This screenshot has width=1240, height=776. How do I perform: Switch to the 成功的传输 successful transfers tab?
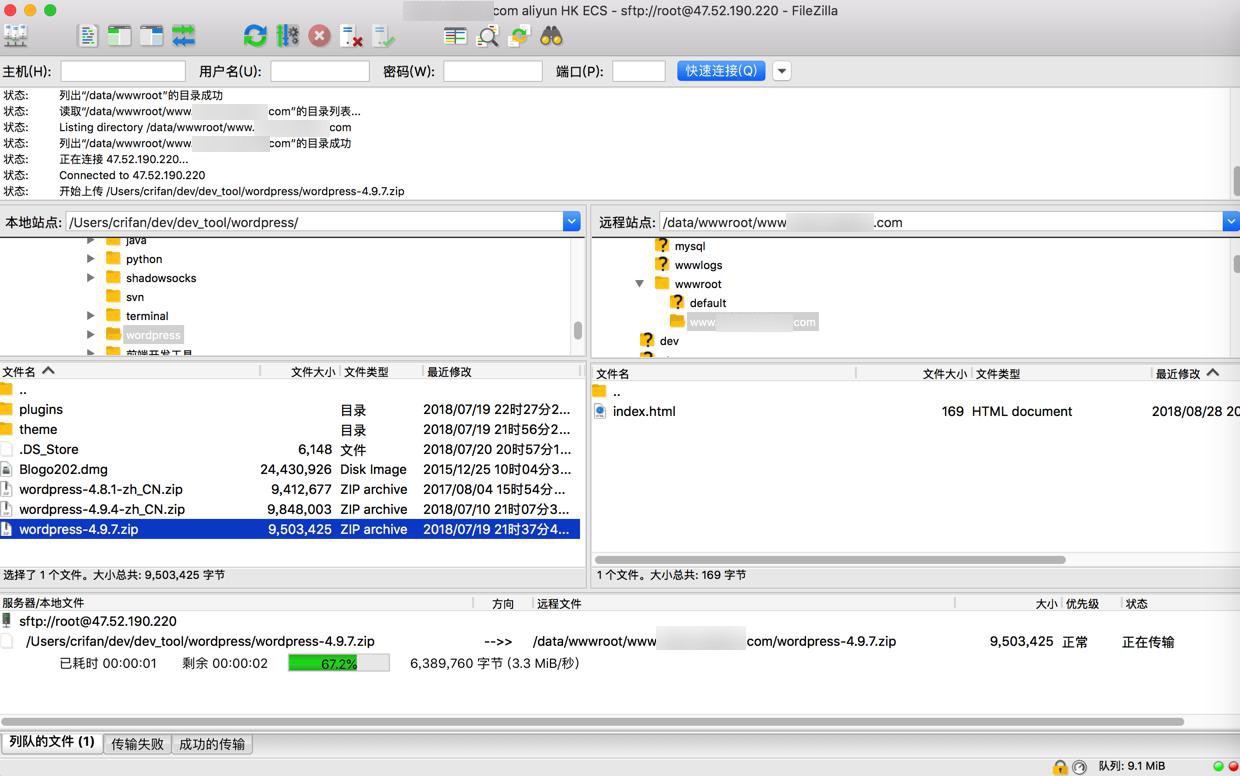pos(212,744)
